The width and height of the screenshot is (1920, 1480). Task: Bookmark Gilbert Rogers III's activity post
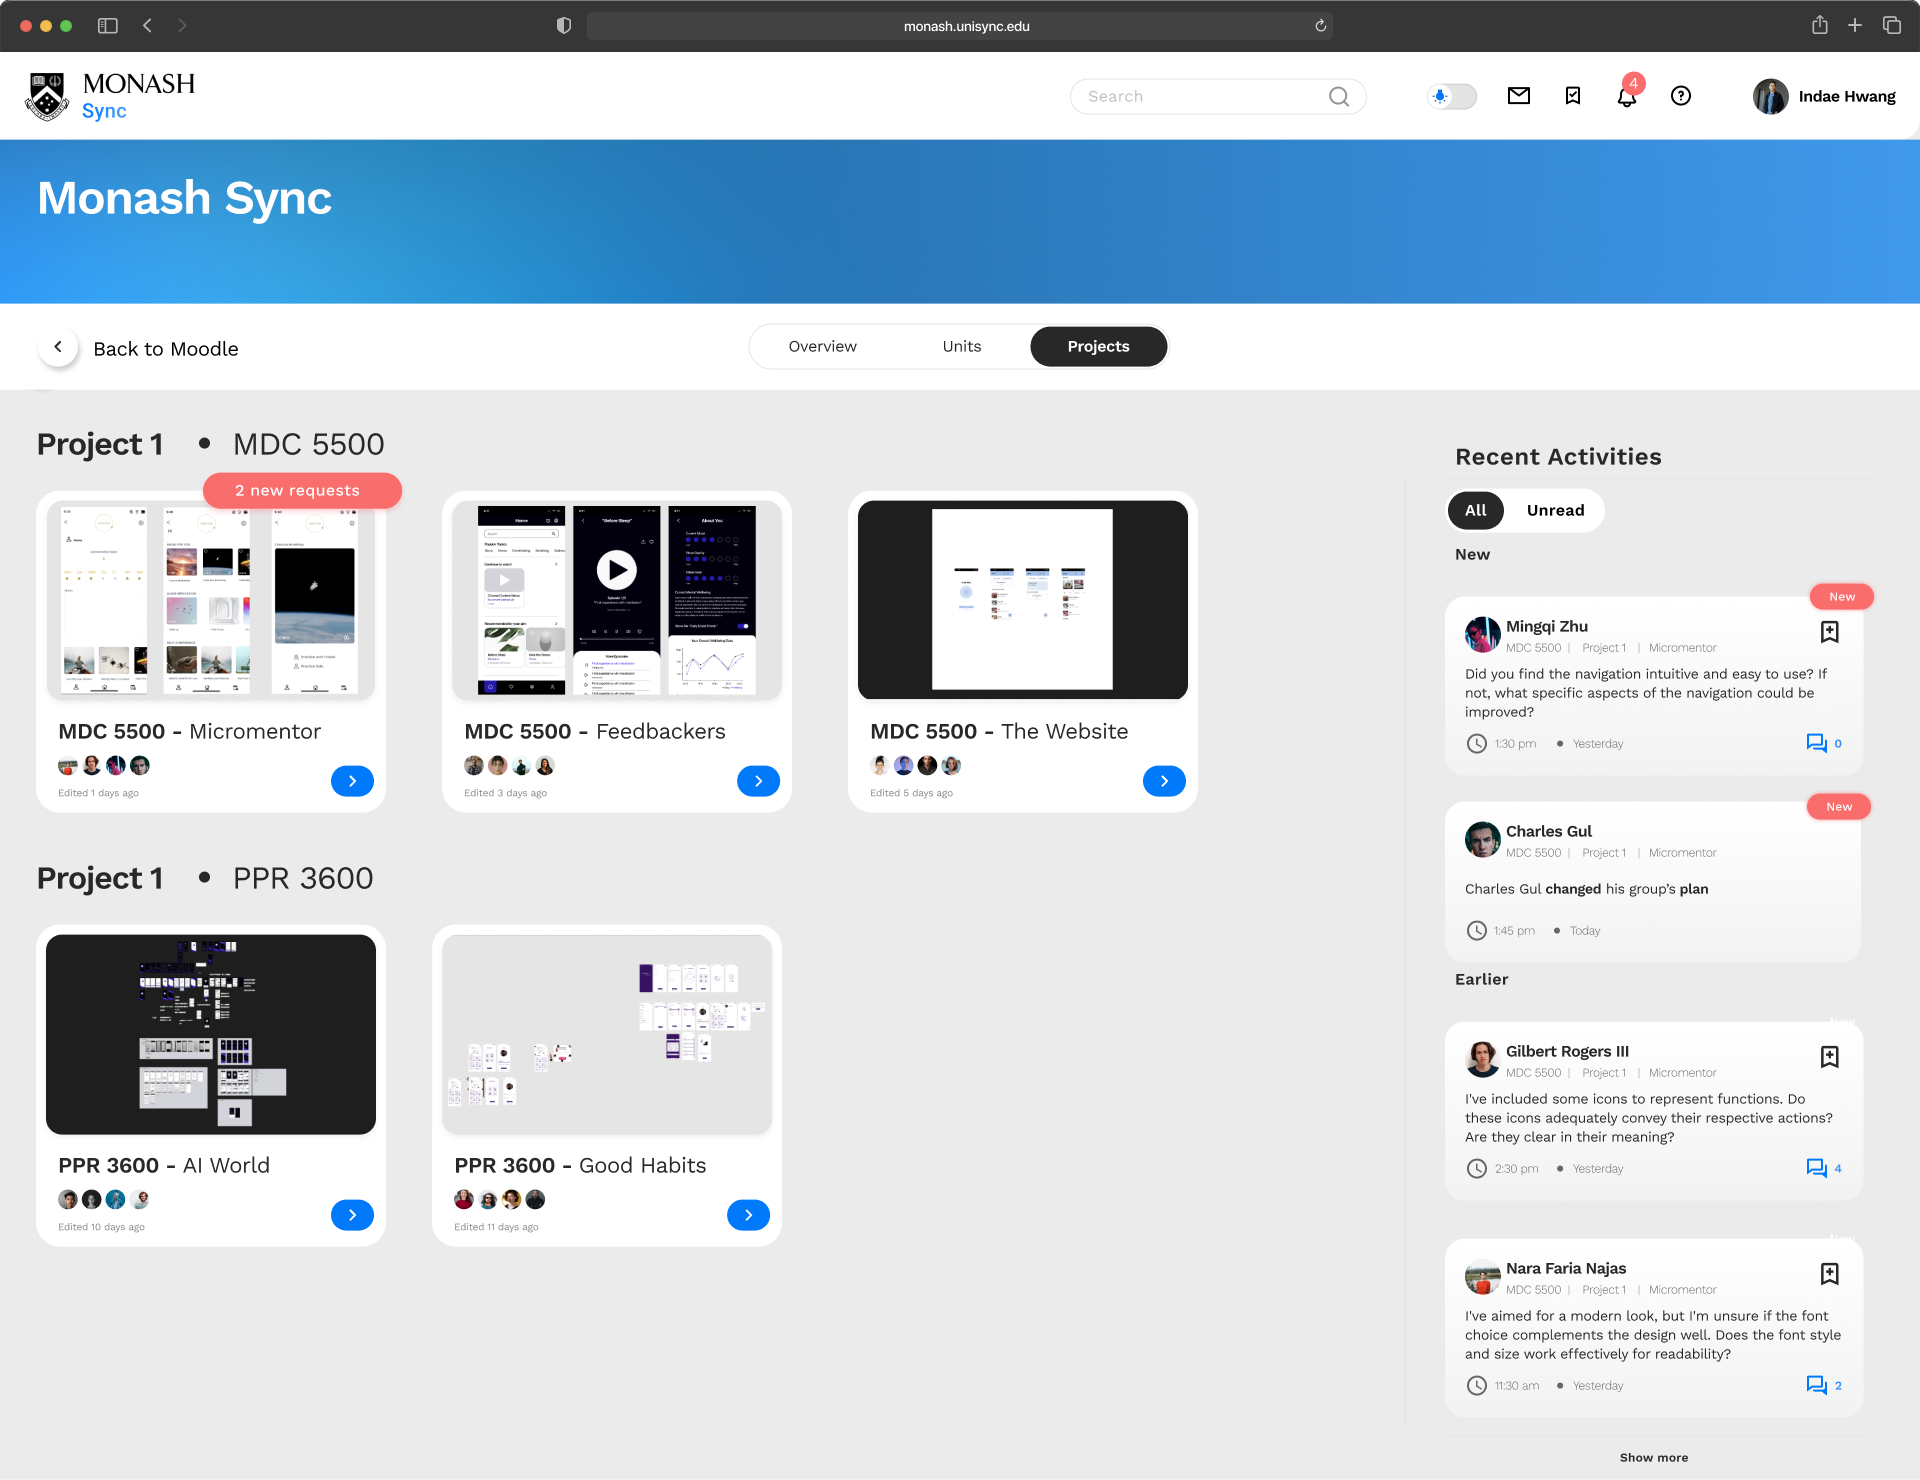[1829, 1057]
